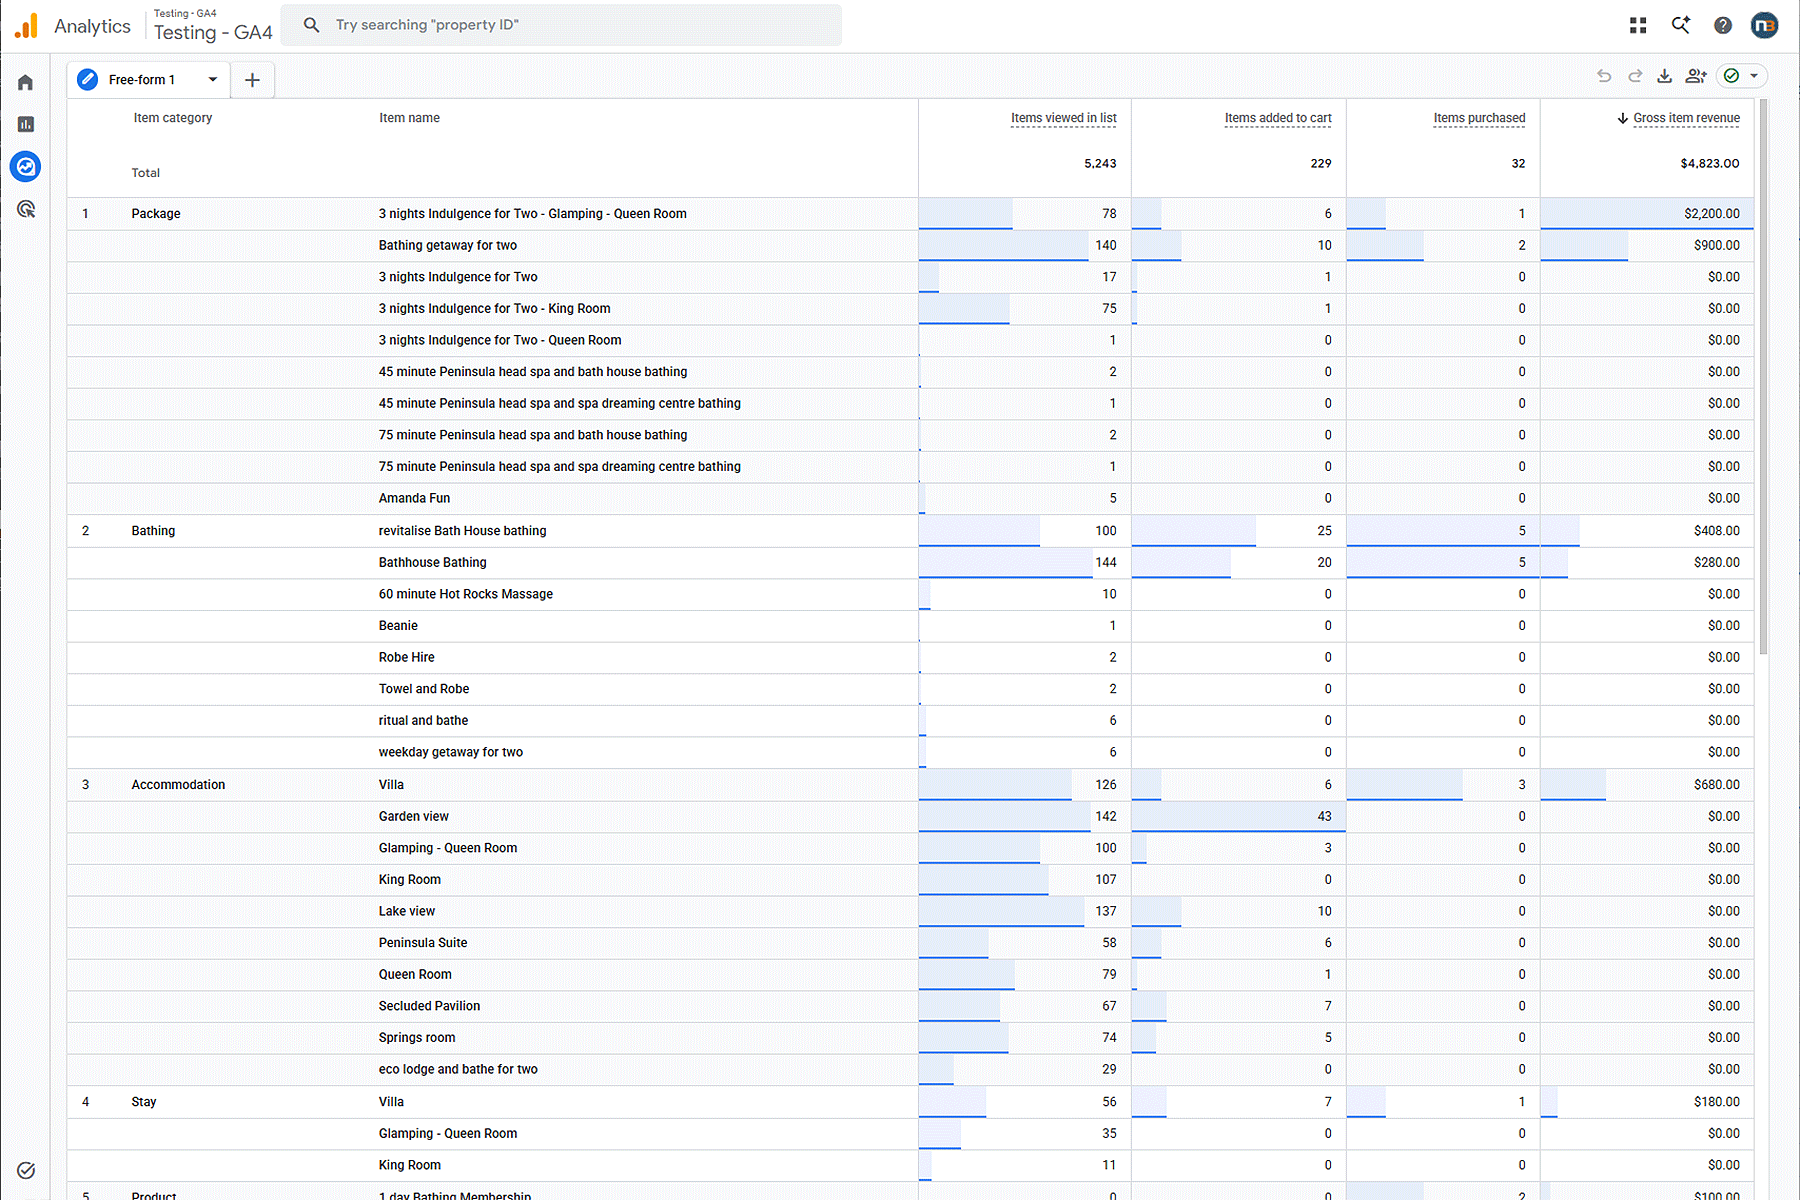Click 'weekday getaway for two' item name

coord(451,752)
